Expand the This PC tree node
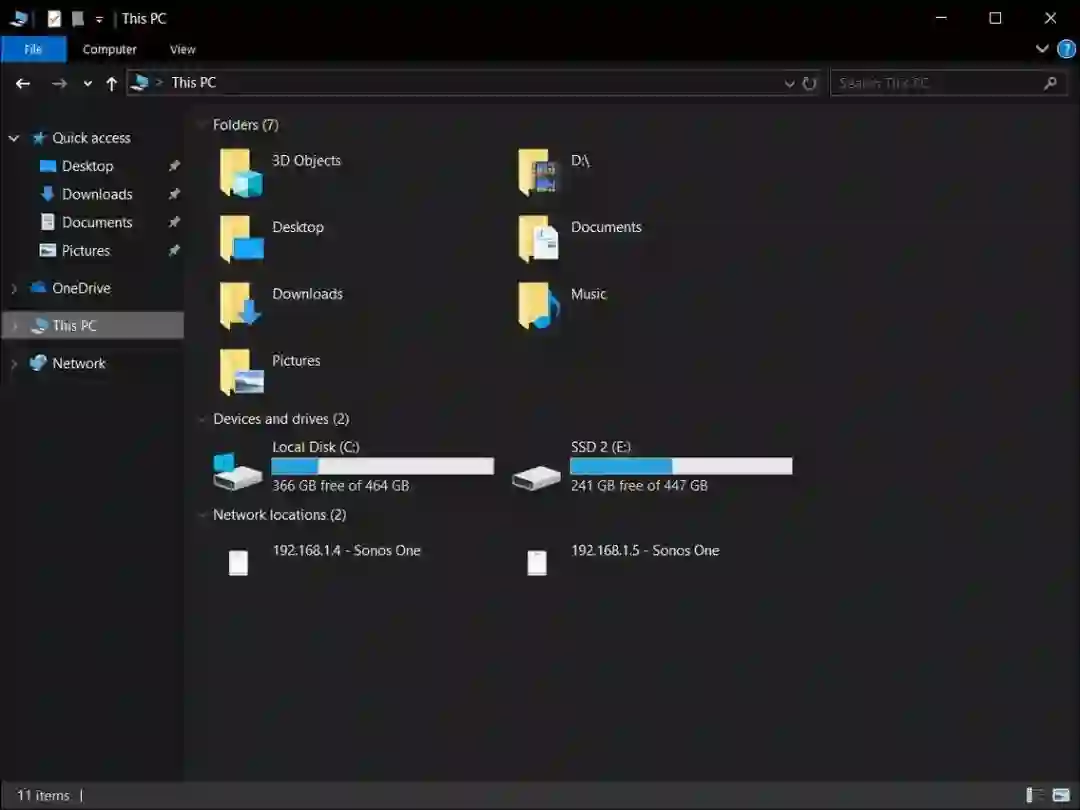 pos(14,326)
